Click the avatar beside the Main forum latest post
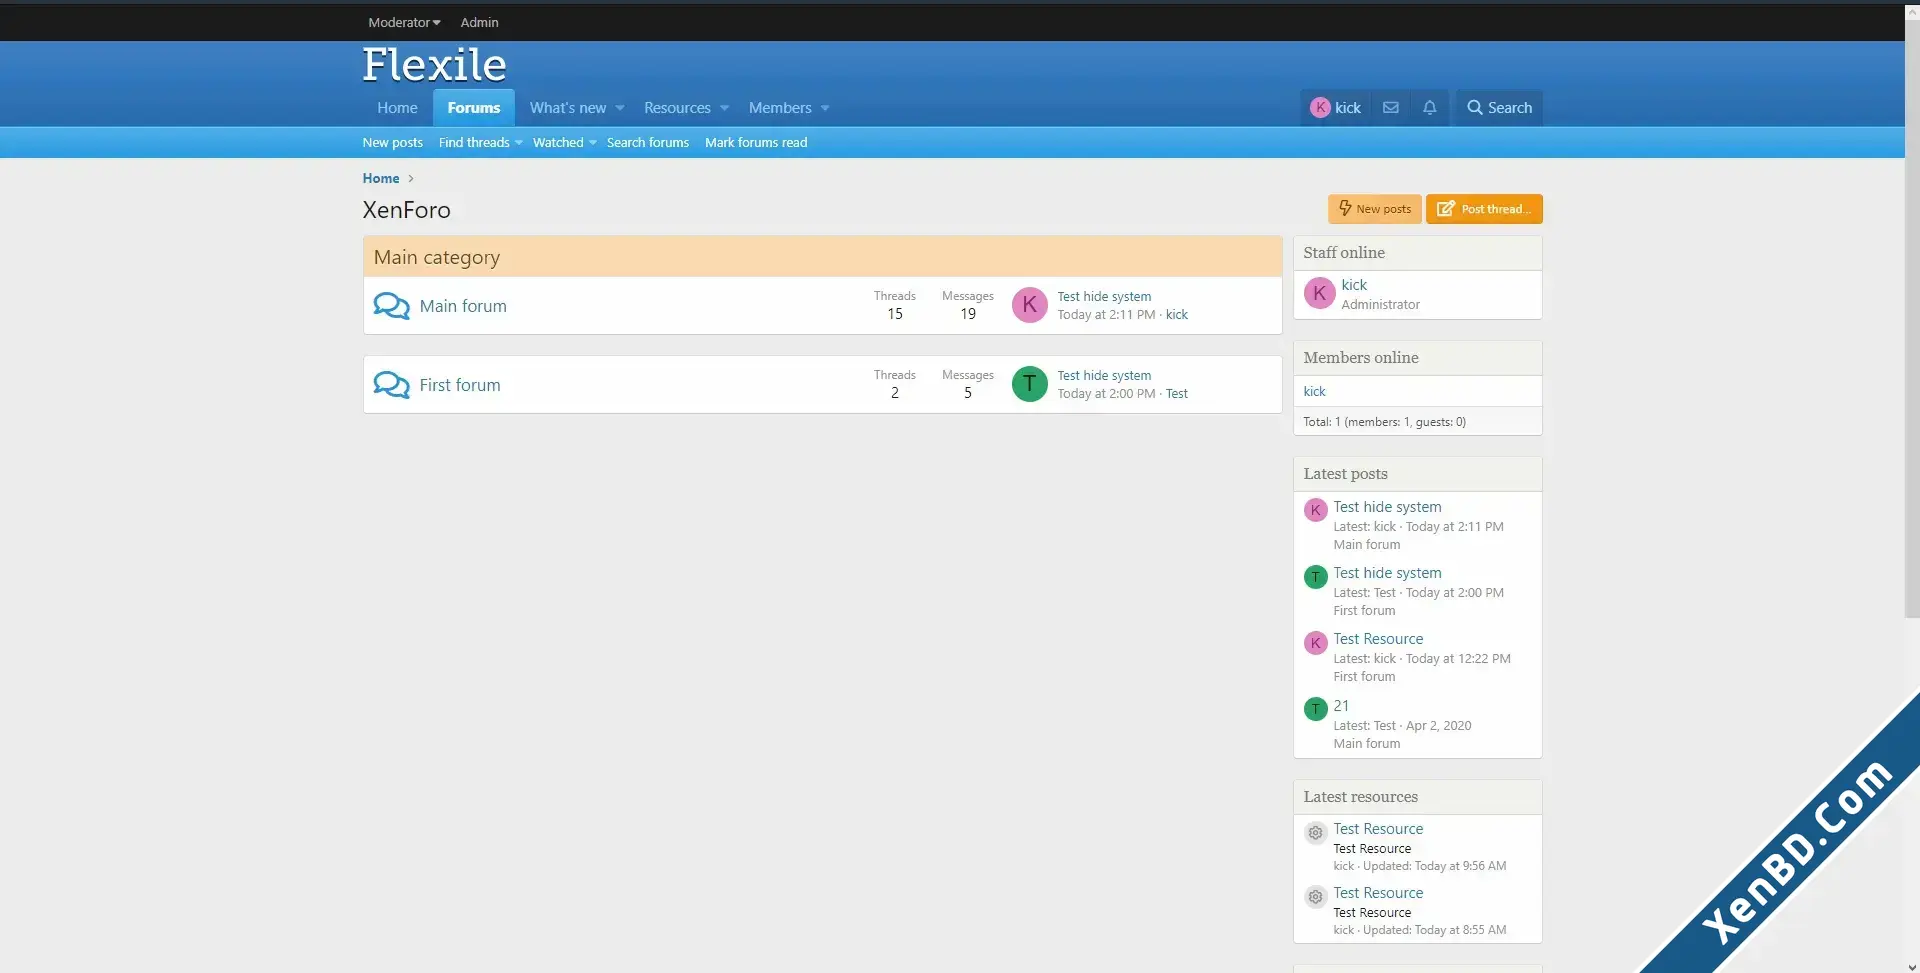1920x973 pixels. (1315, 510)
